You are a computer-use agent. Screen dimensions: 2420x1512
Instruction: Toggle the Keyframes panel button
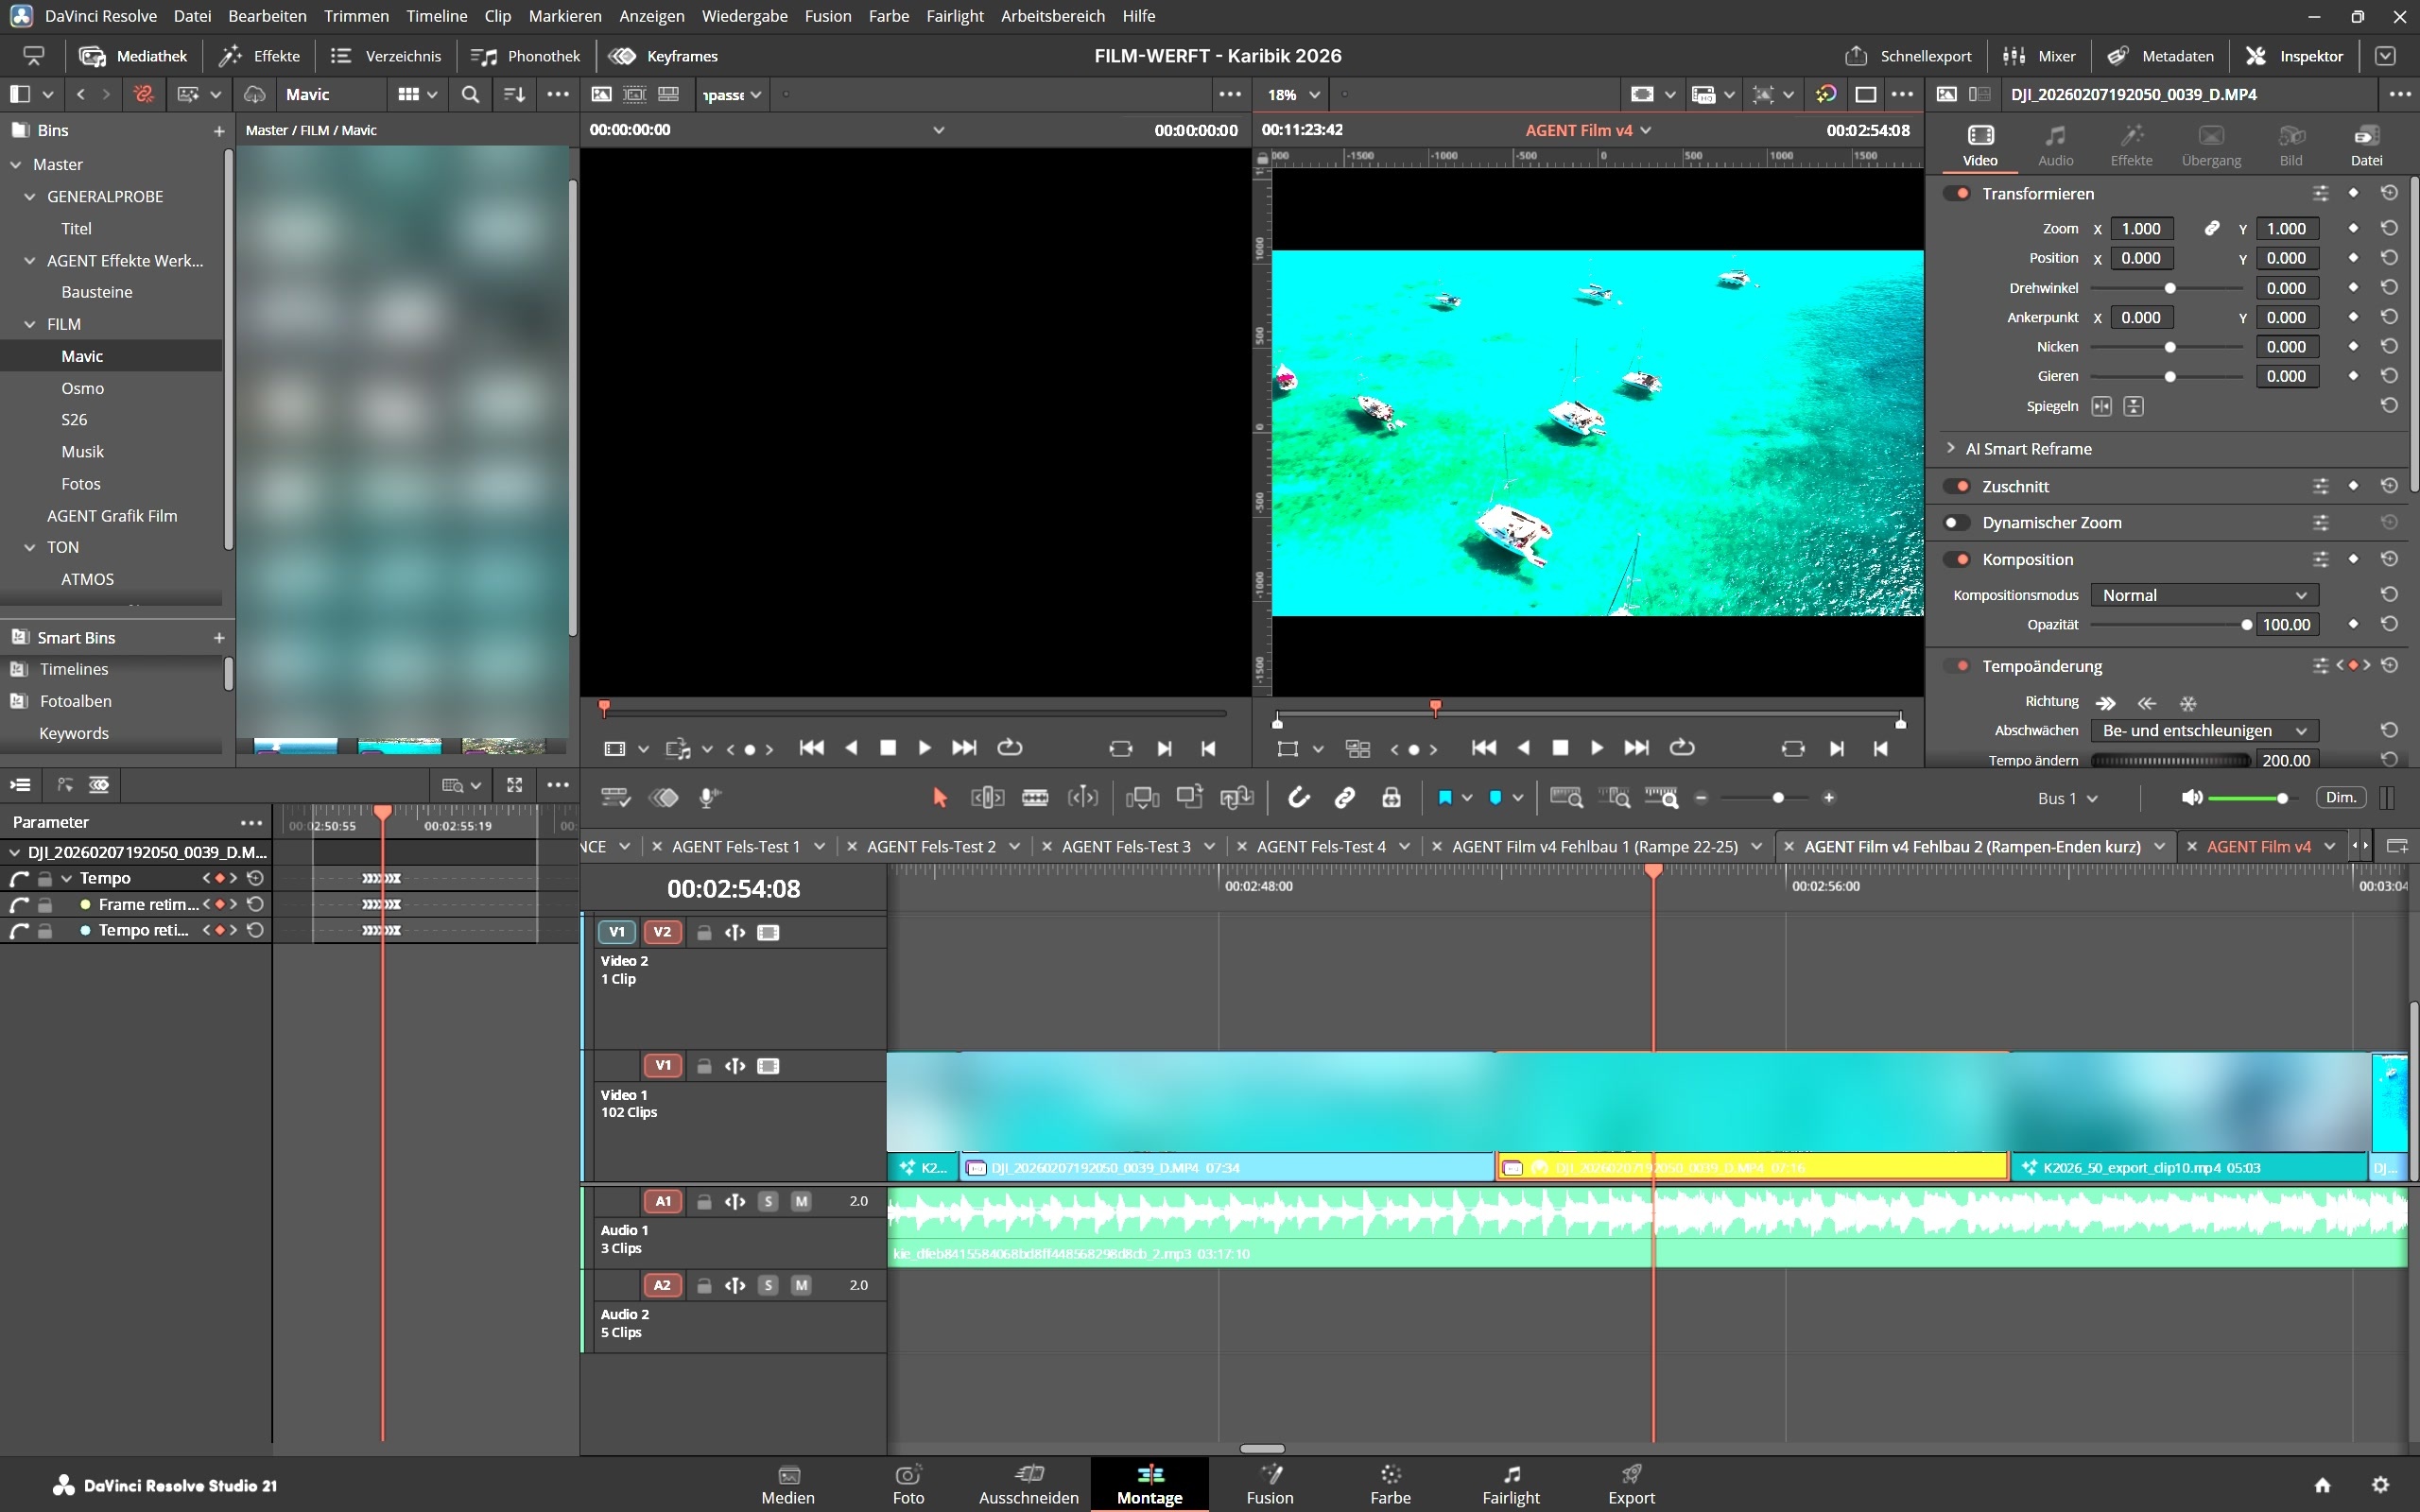click(664, 56)
